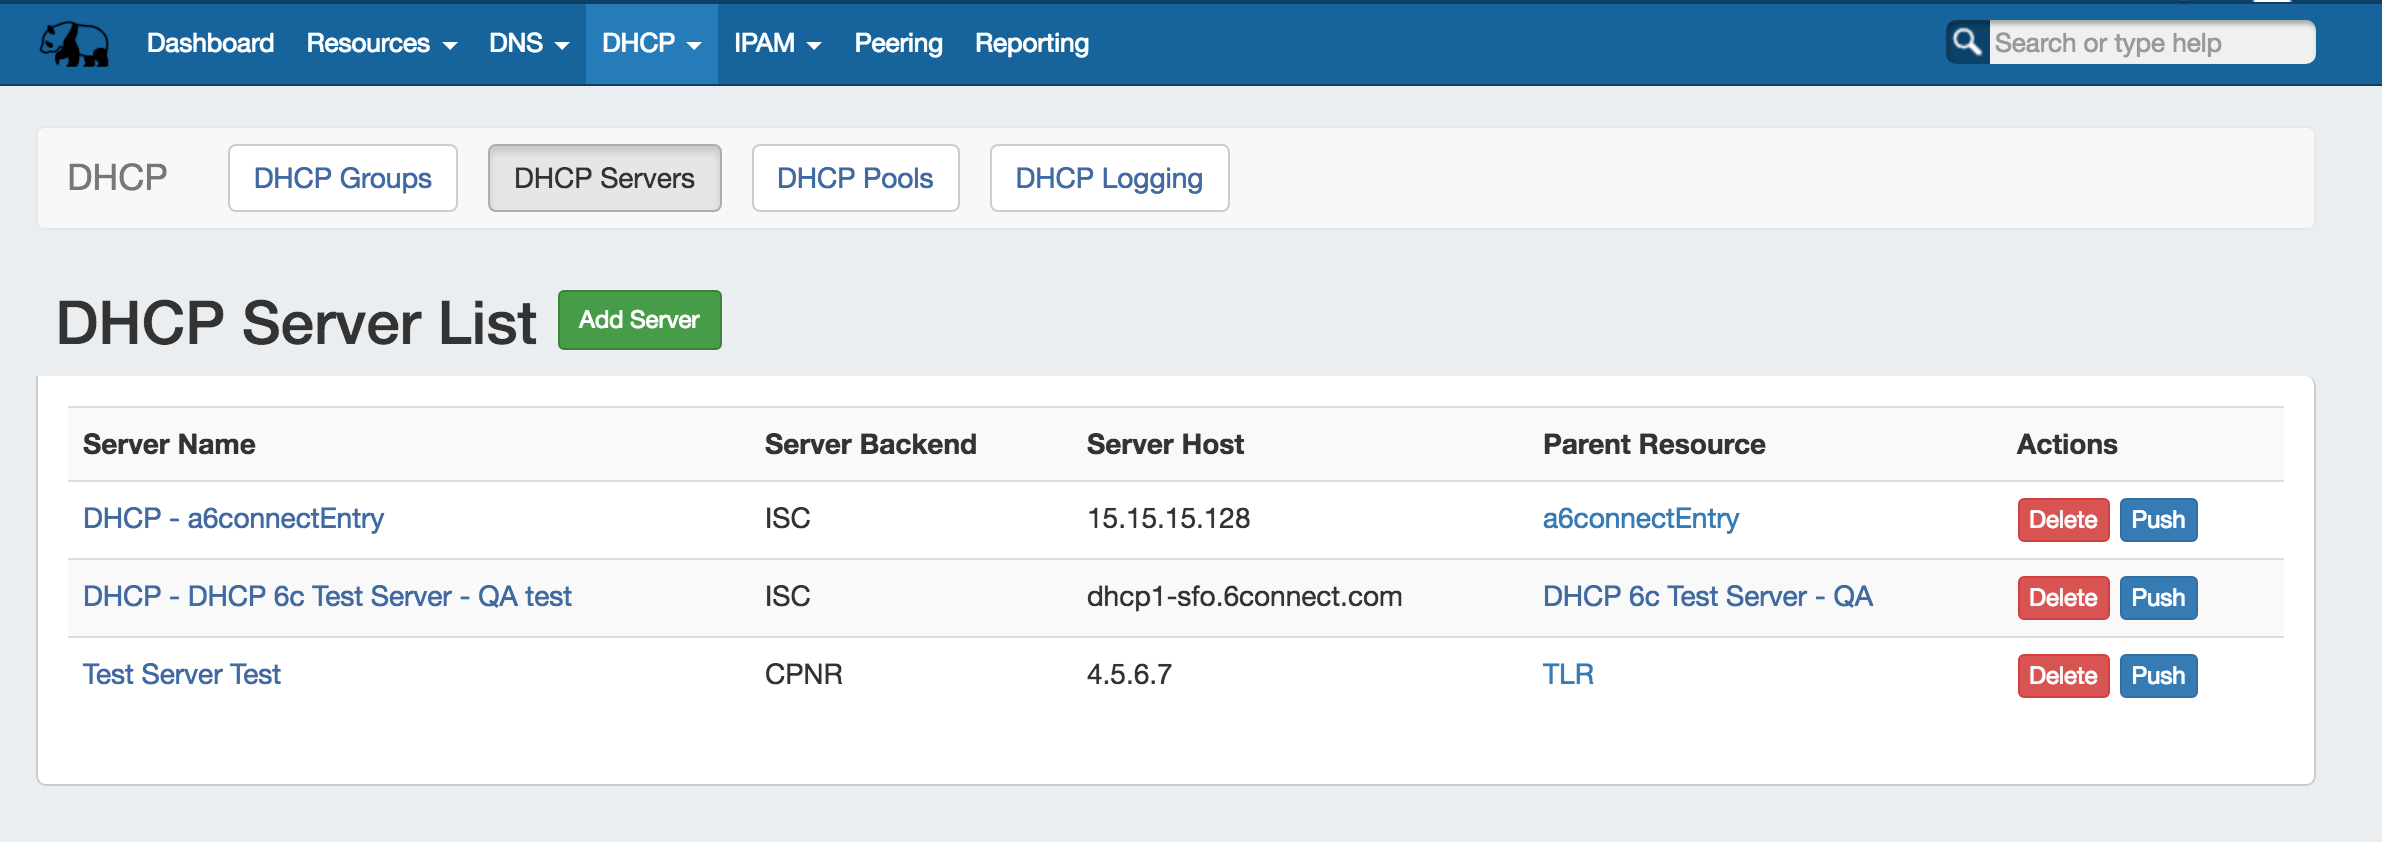2382x842 pixels.
Task: Open the Peering menu item
Action: point(898,44)
